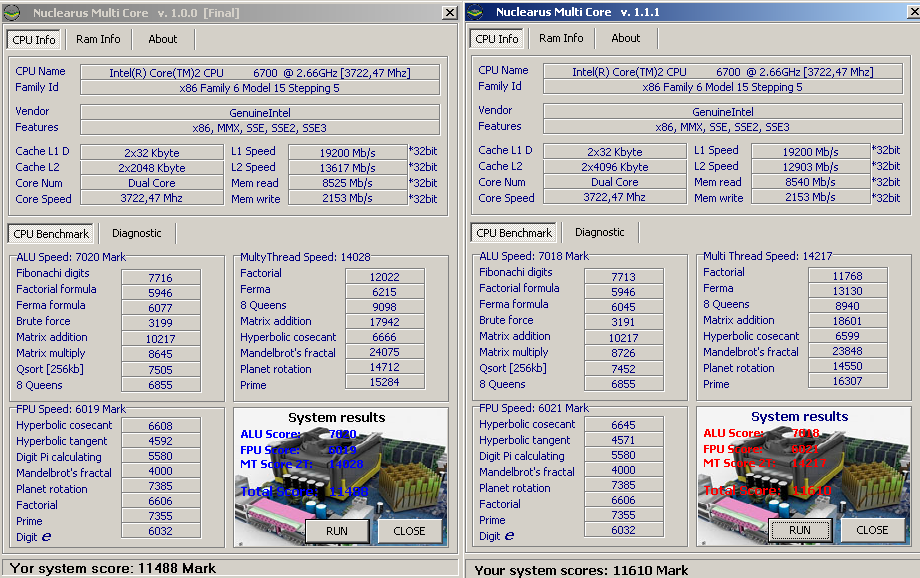Click the Qsort [256kb] value 7452
Screen dimensions: 920x578
(x=624, y=369)
